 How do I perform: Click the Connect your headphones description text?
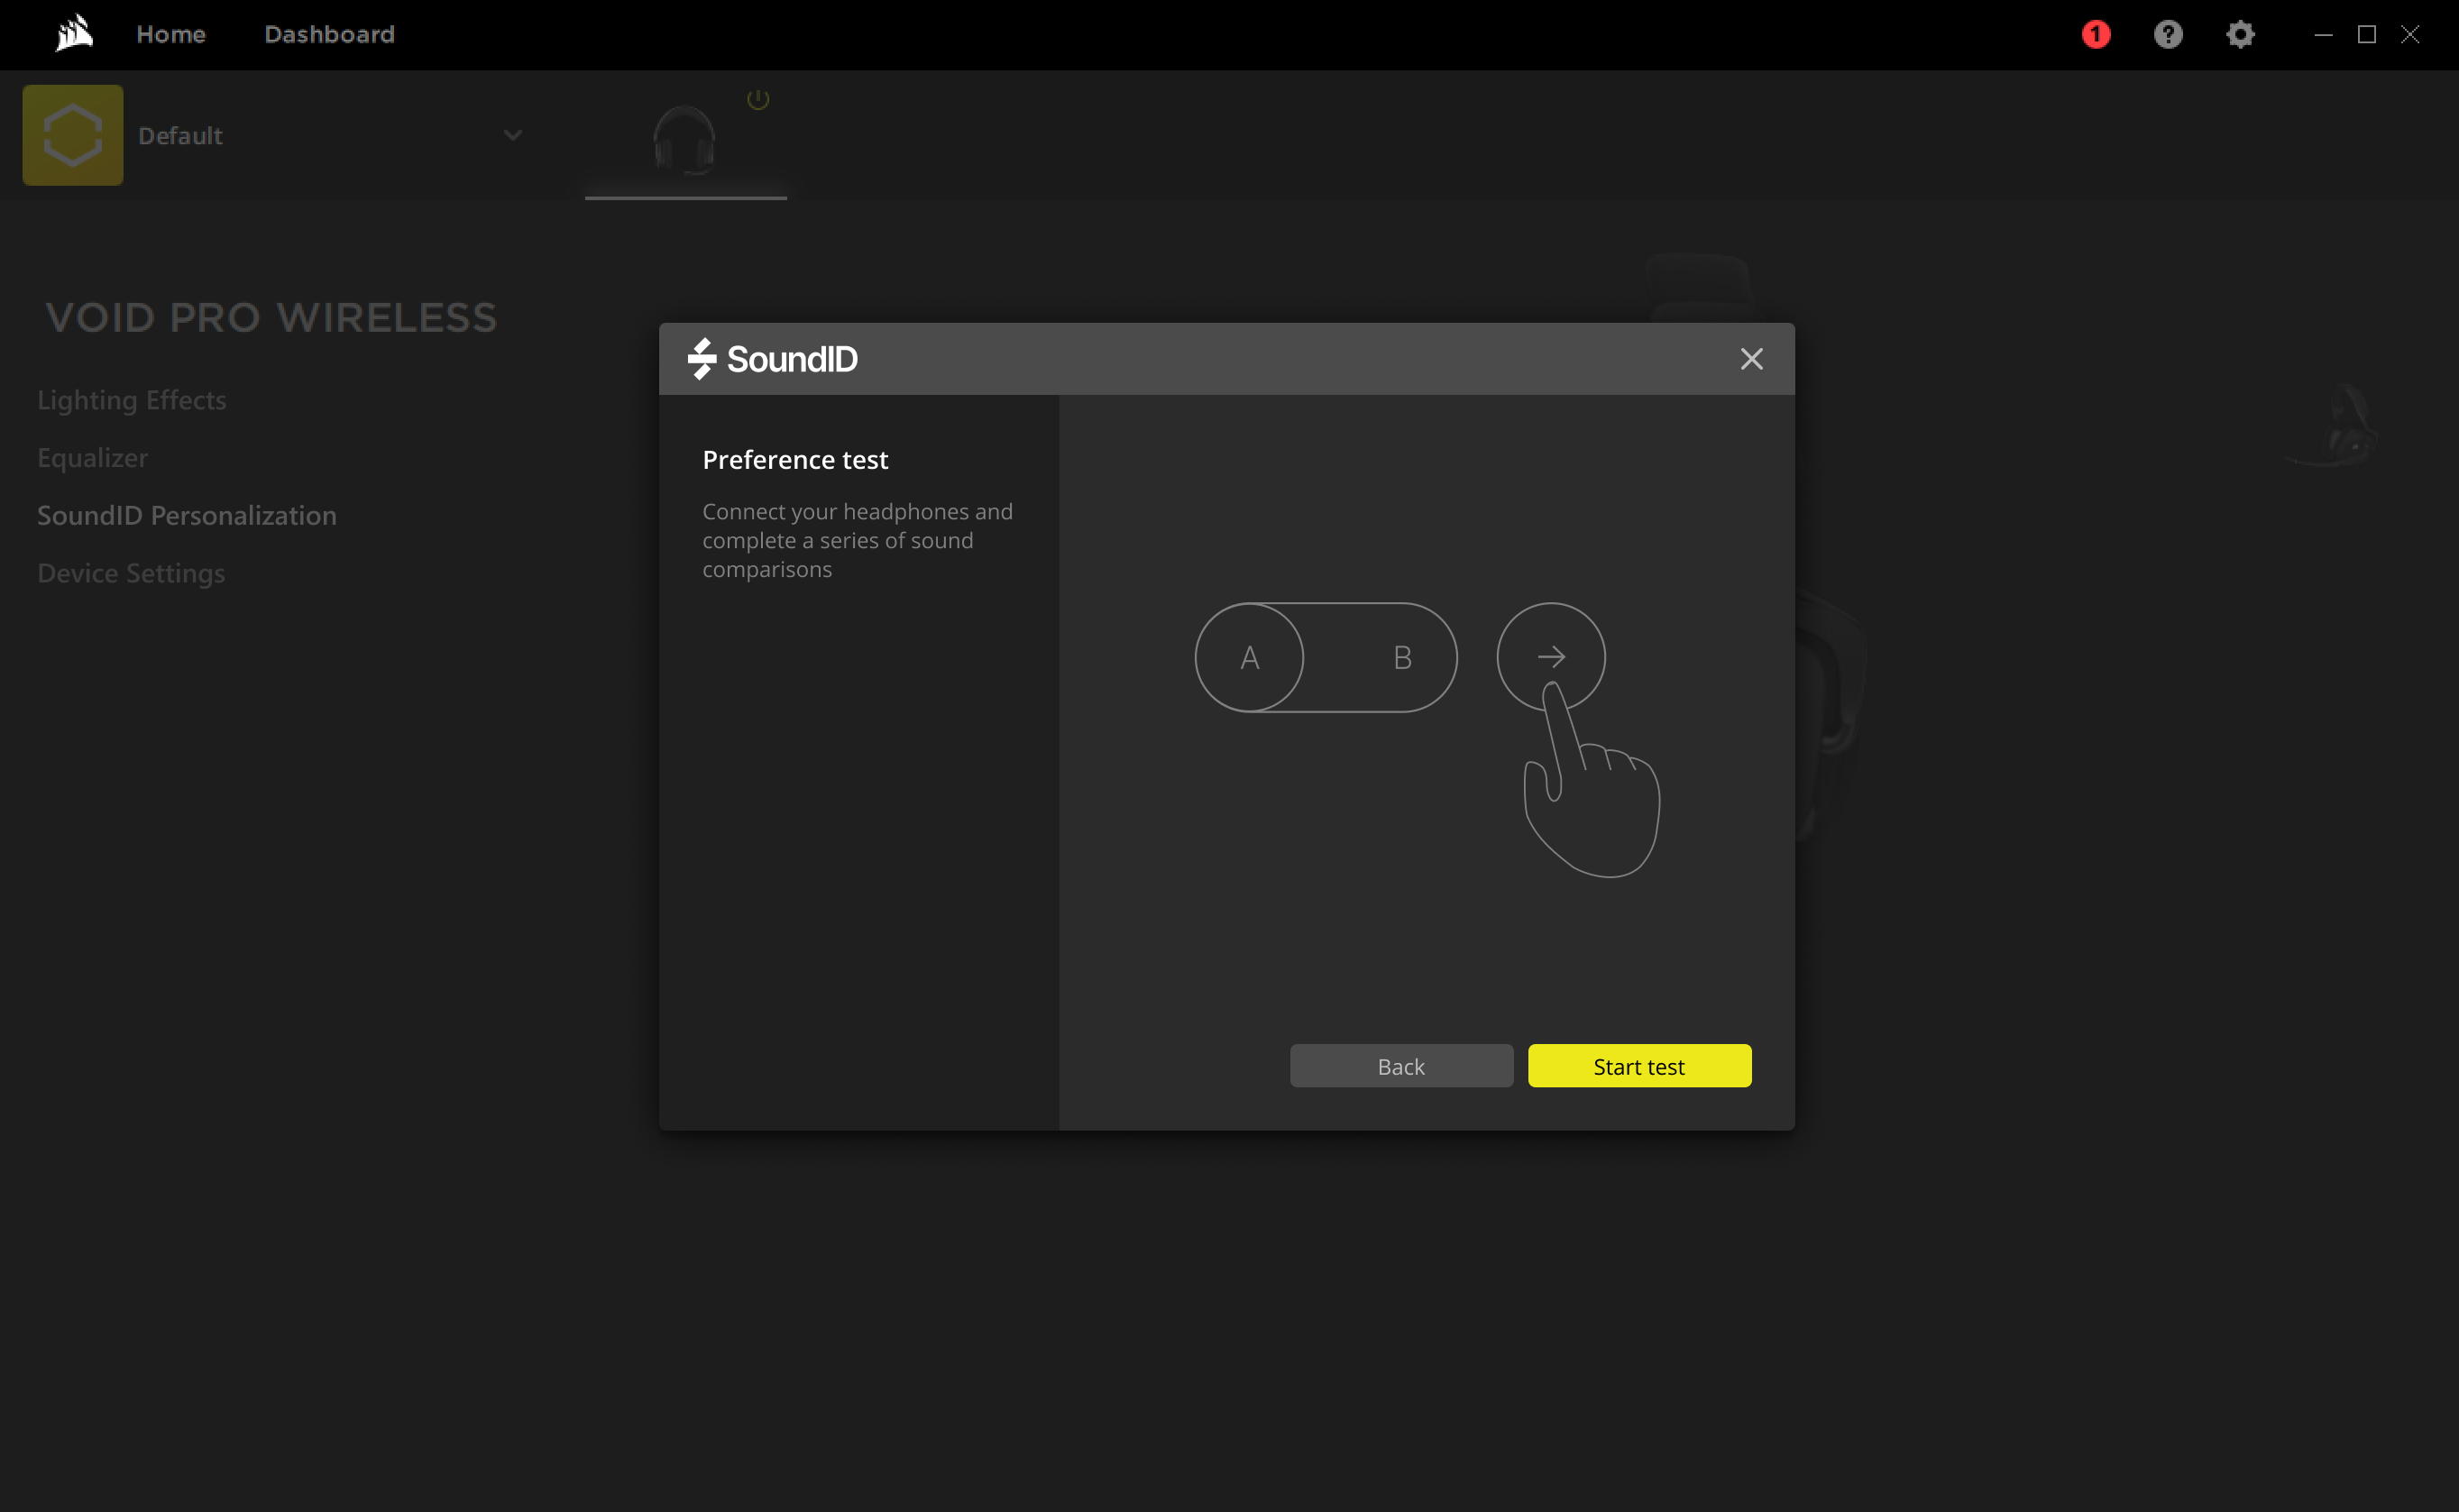point(857,540)
